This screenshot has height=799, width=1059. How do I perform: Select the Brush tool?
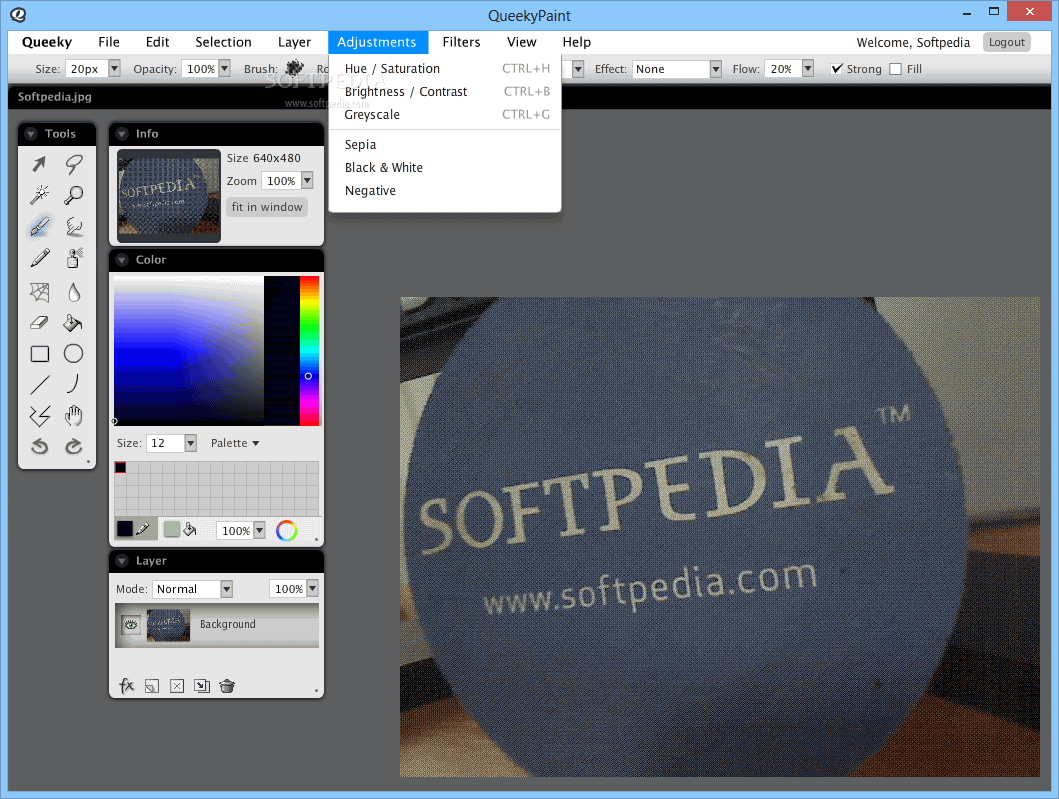pos(40,226)
